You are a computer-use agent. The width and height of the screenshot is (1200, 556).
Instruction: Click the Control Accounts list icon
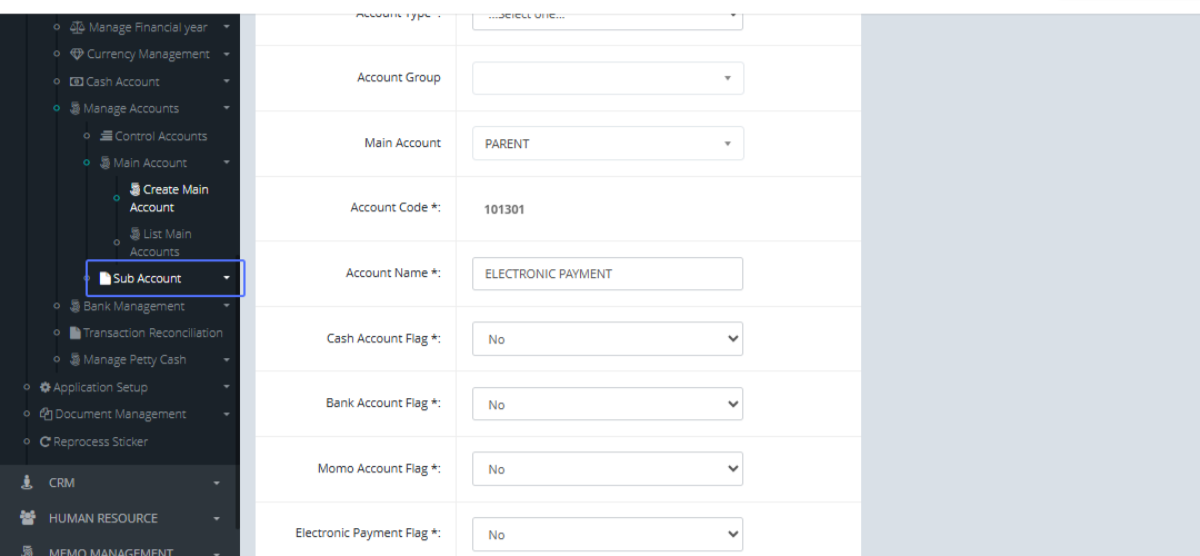[x=106, y=136]
